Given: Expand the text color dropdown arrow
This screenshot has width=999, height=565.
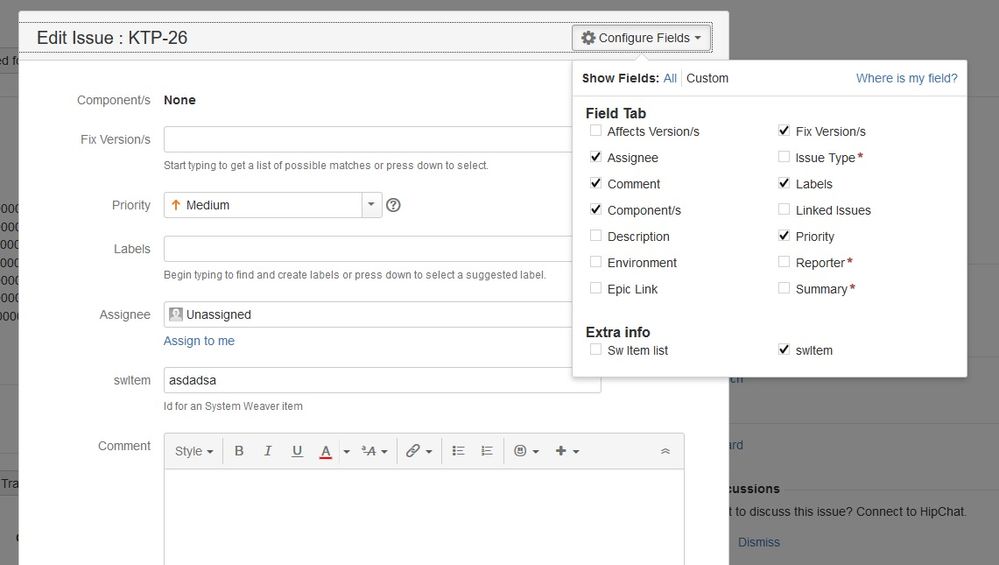Looking at the screenshot, I should point(347,452).
